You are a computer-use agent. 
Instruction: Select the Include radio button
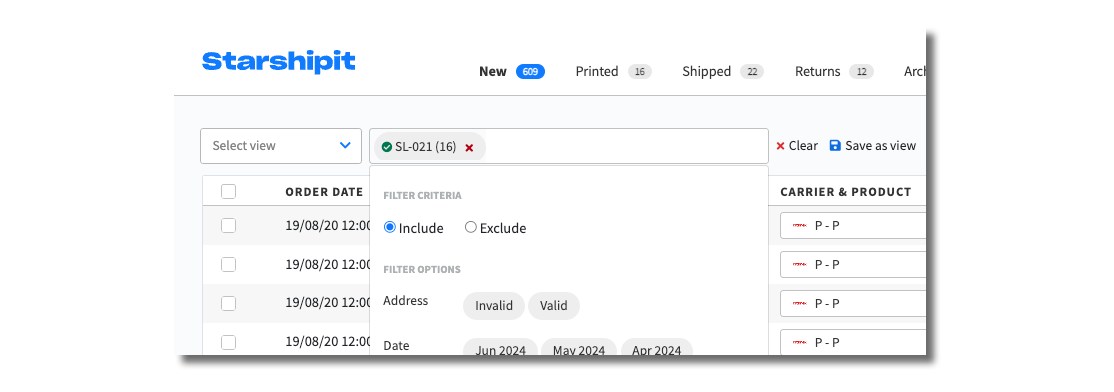(x=389, y=227)
